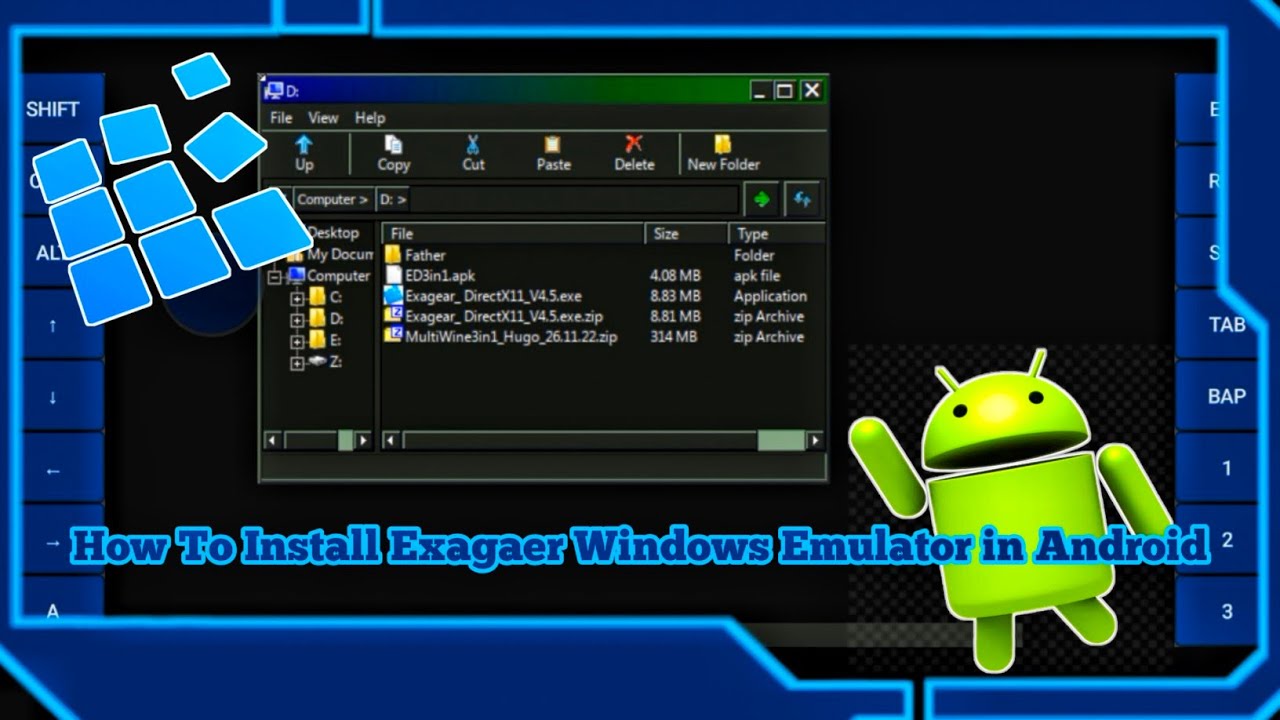Screen dimensions: 1280x720
Task: Click the C: drive folder icon
Action: point(318,296)
